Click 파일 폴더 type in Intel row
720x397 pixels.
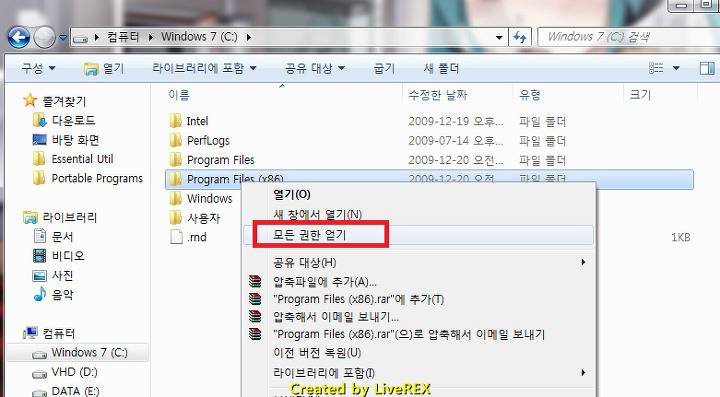(542, 121)
